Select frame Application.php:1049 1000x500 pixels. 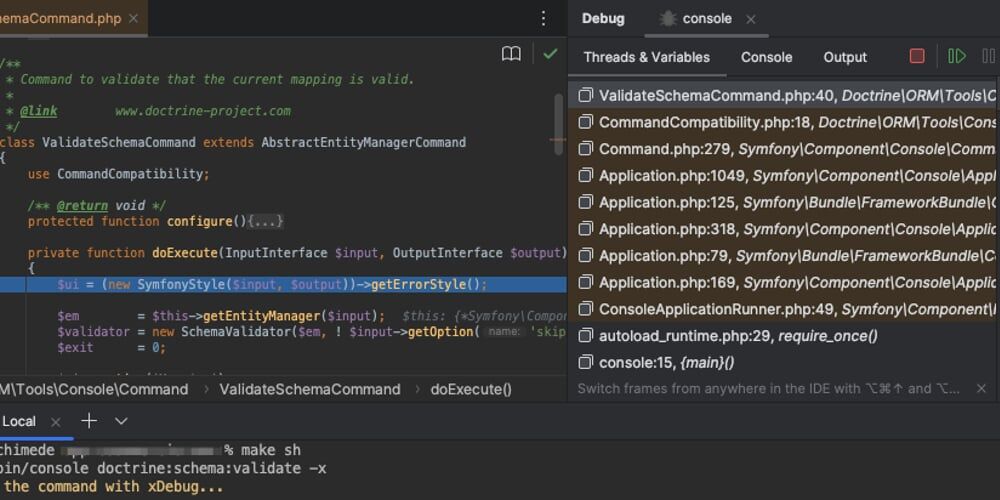[784, 176]
